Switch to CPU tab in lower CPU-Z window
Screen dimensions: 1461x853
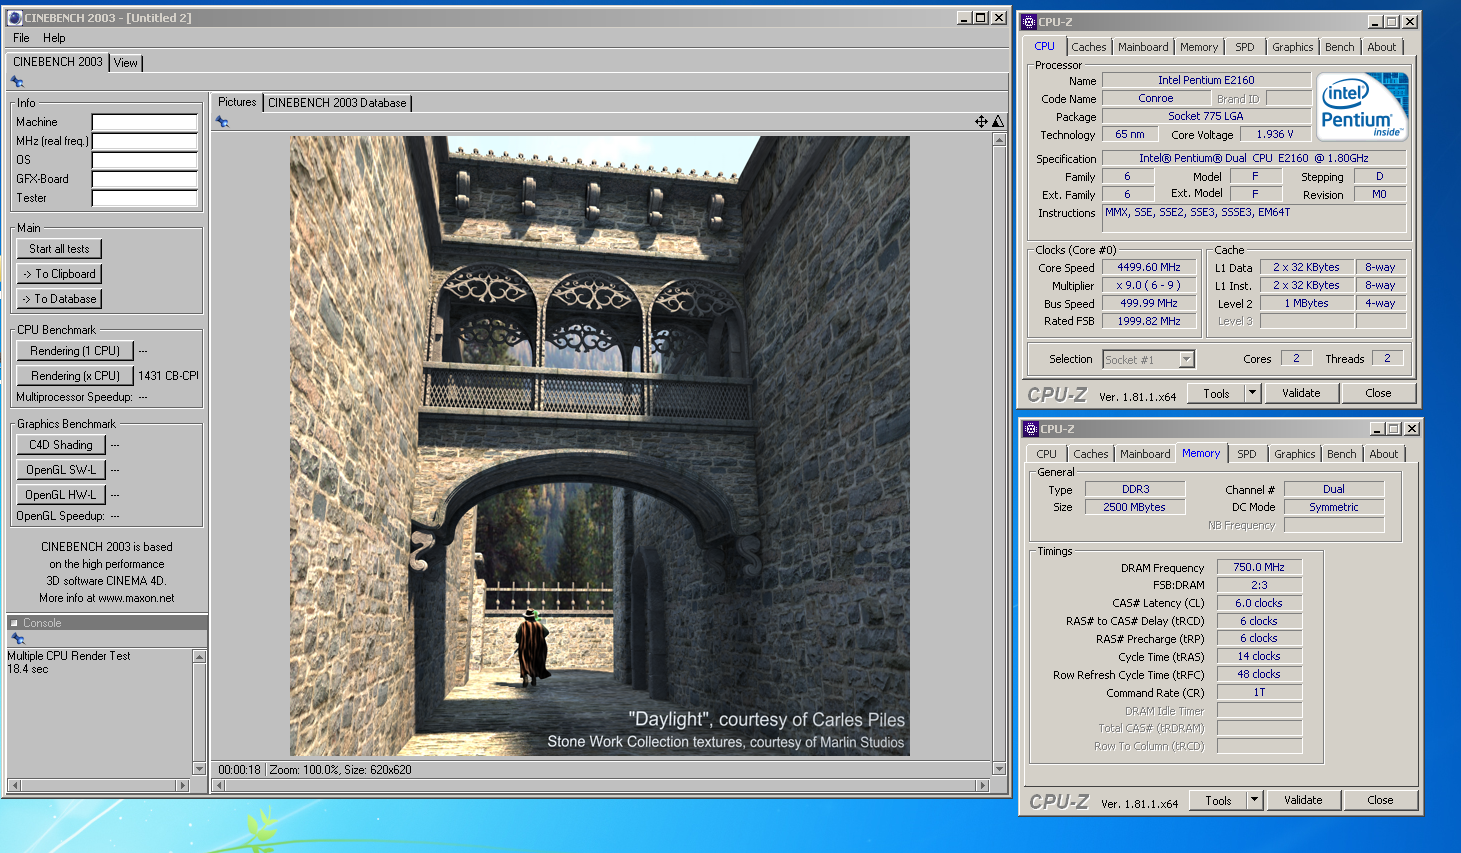click(1047, 454)
